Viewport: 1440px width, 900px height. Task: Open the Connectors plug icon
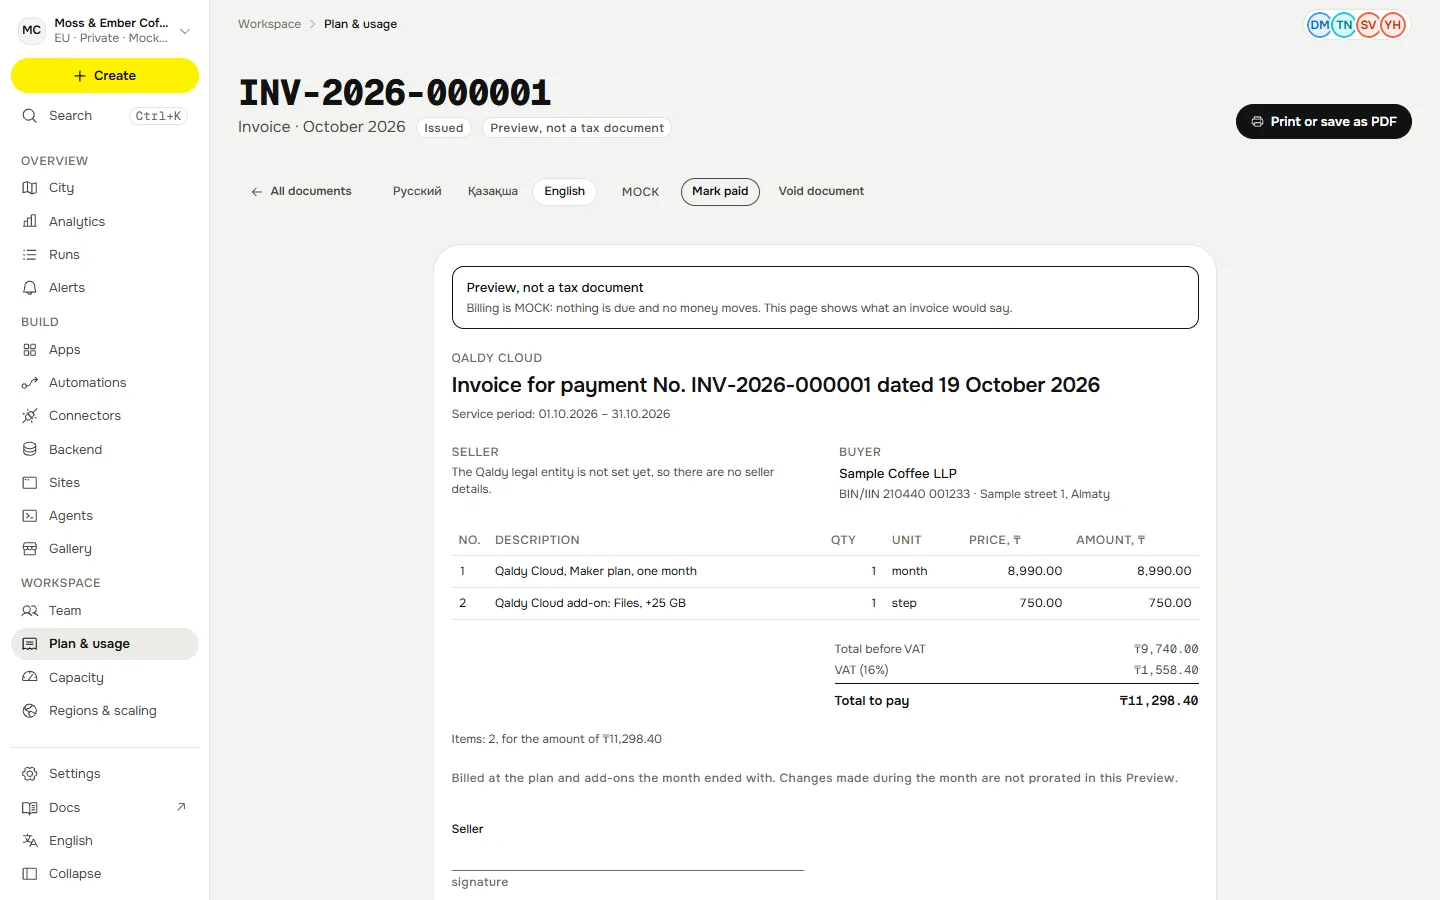click(x=30, y=416)
